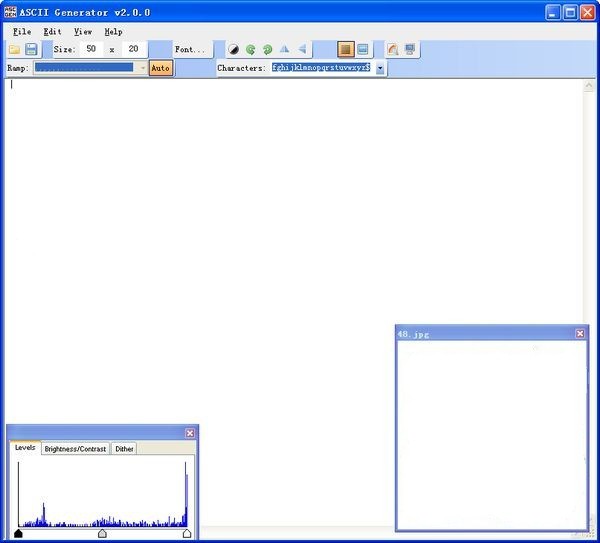Click the ASCII Generator app icon in title bar
The height and width of the screenshot is (543, 600).
(10, 12)
